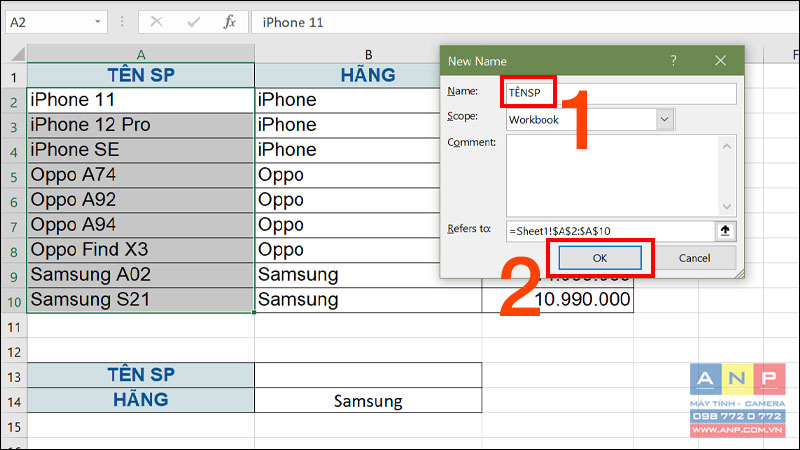
Task: Click the Name field with TÊNSP
Action: click(x=621, y=93)
